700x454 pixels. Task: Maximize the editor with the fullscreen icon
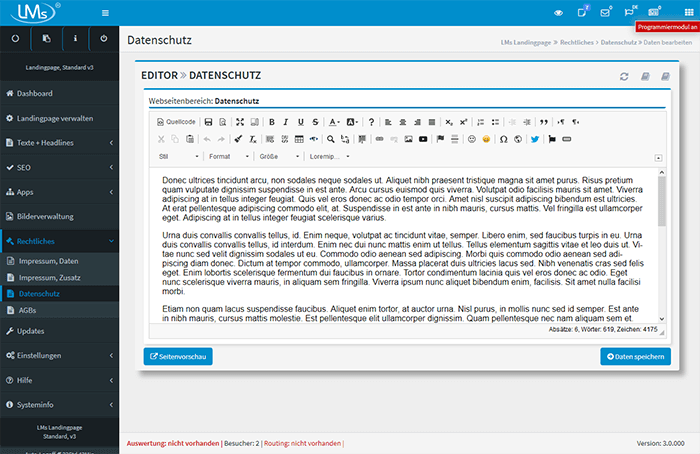[x=240, y=122]
